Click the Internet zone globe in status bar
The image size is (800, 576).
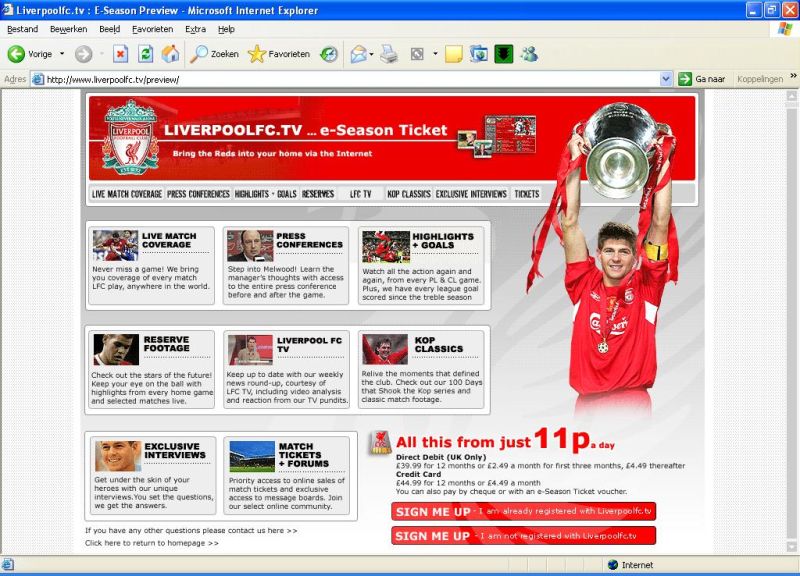(613, 565)
